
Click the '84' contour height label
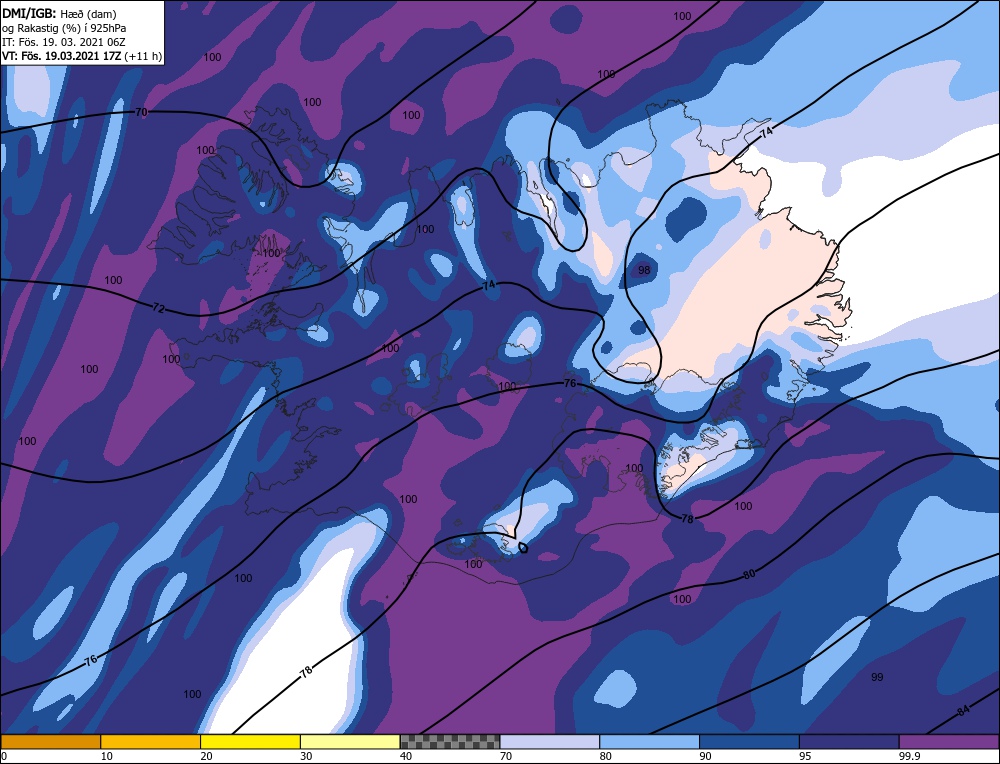click(x=963, y=710)
